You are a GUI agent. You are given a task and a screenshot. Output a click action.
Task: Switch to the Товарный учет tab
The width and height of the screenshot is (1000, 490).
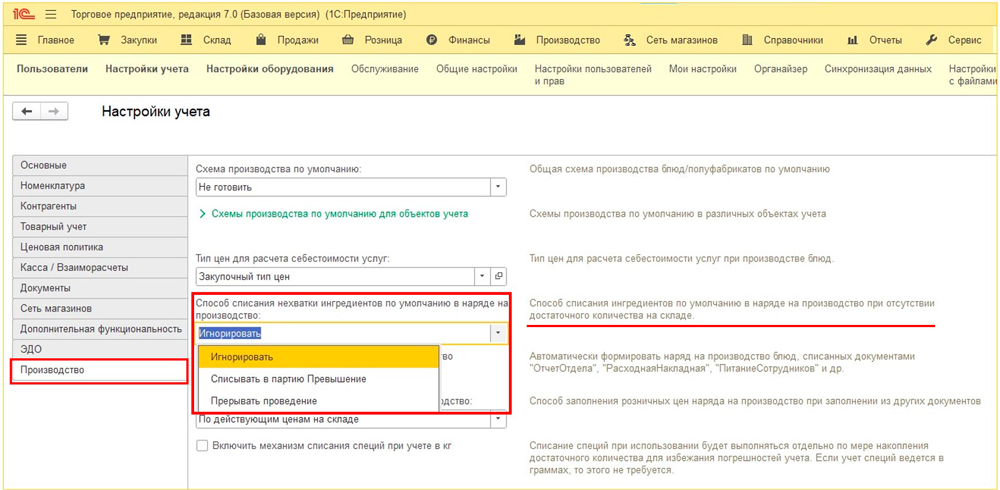click(53, 227)
